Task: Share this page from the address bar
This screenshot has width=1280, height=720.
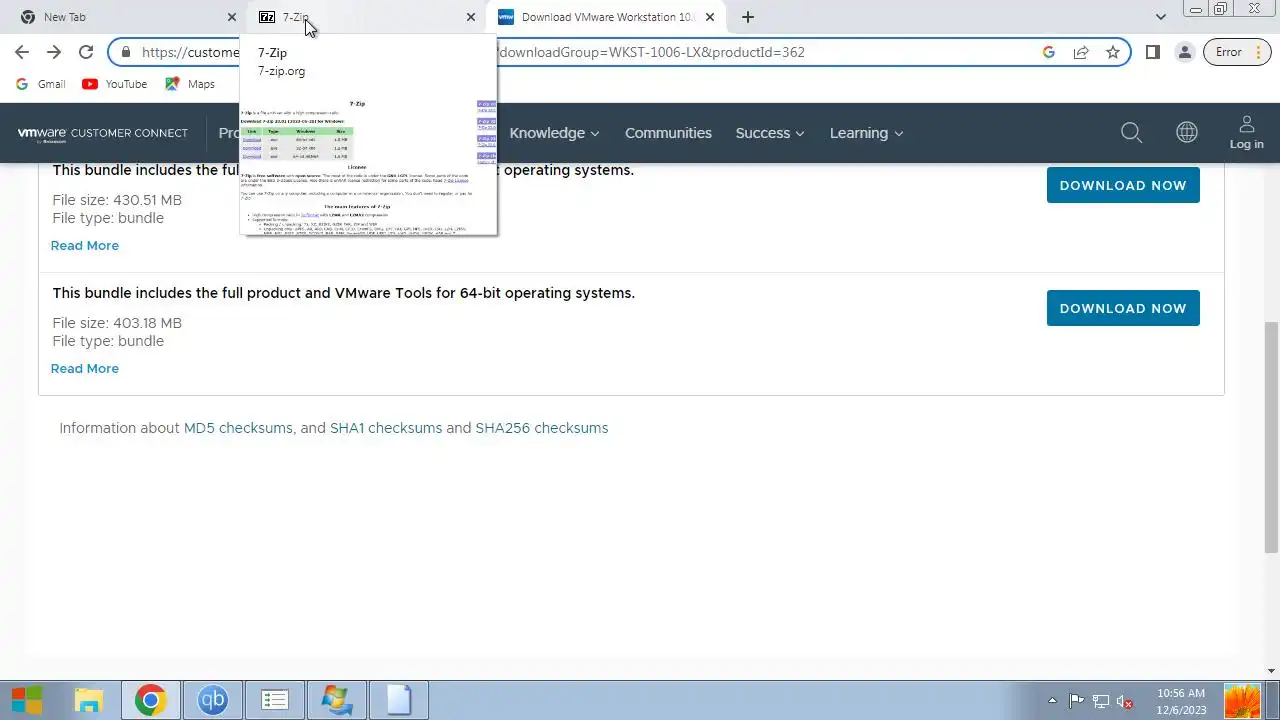Action: pos(1081,52)
